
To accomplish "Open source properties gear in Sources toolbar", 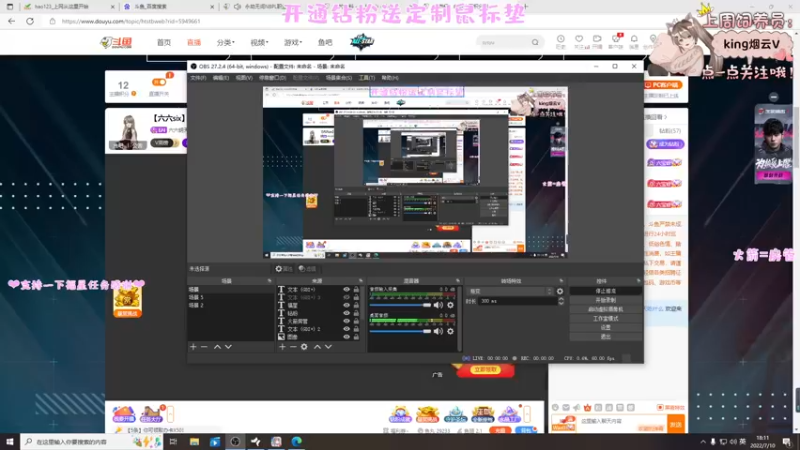I will 304,347.
